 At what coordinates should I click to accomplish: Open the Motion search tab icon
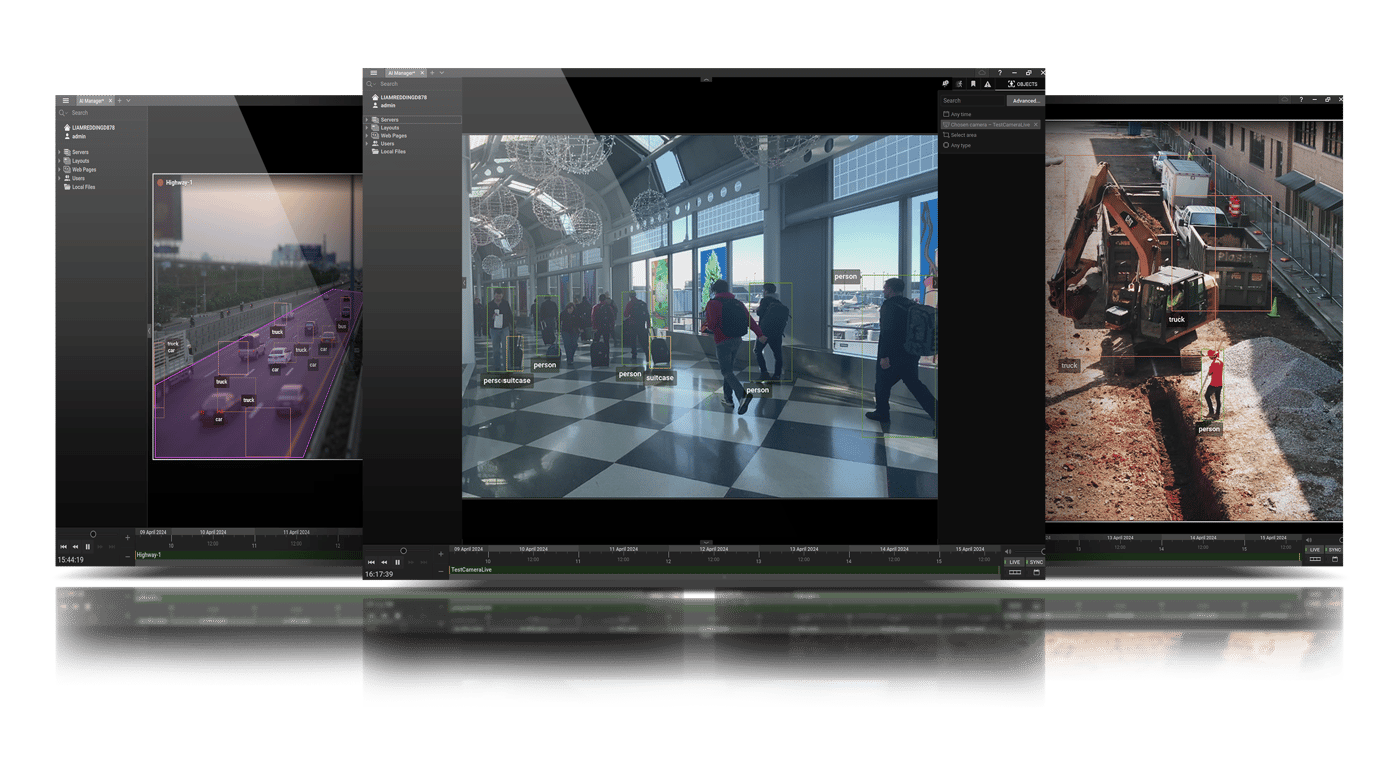(959, 84)
